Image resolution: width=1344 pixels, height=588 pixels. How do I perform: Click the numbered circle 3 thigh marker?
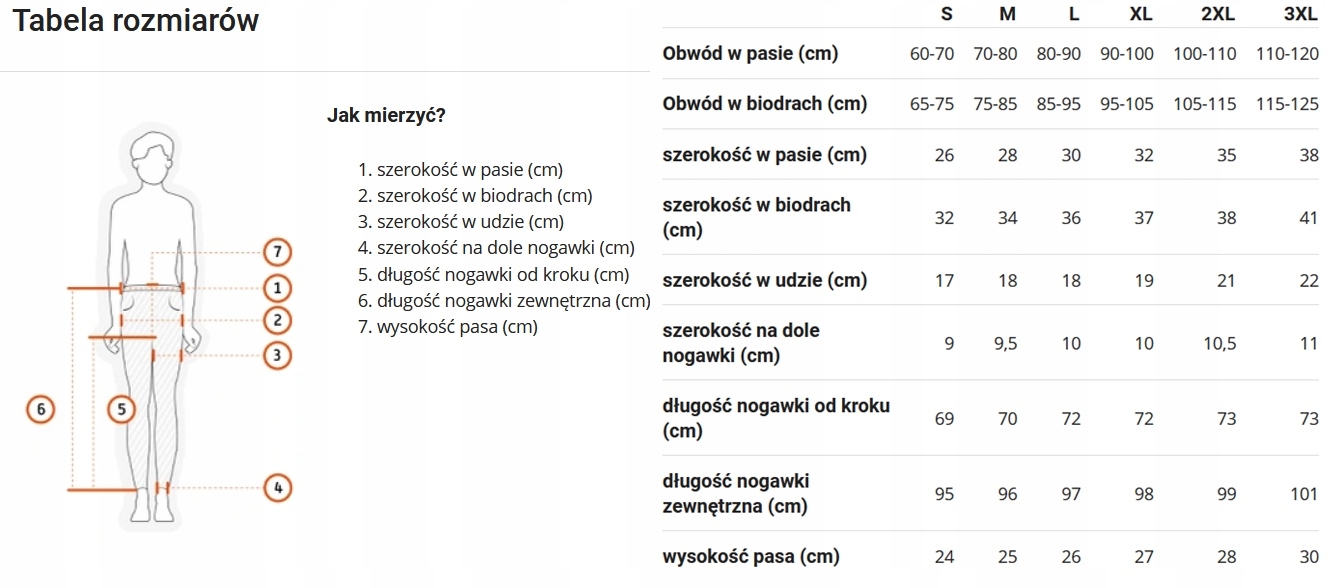278,354
